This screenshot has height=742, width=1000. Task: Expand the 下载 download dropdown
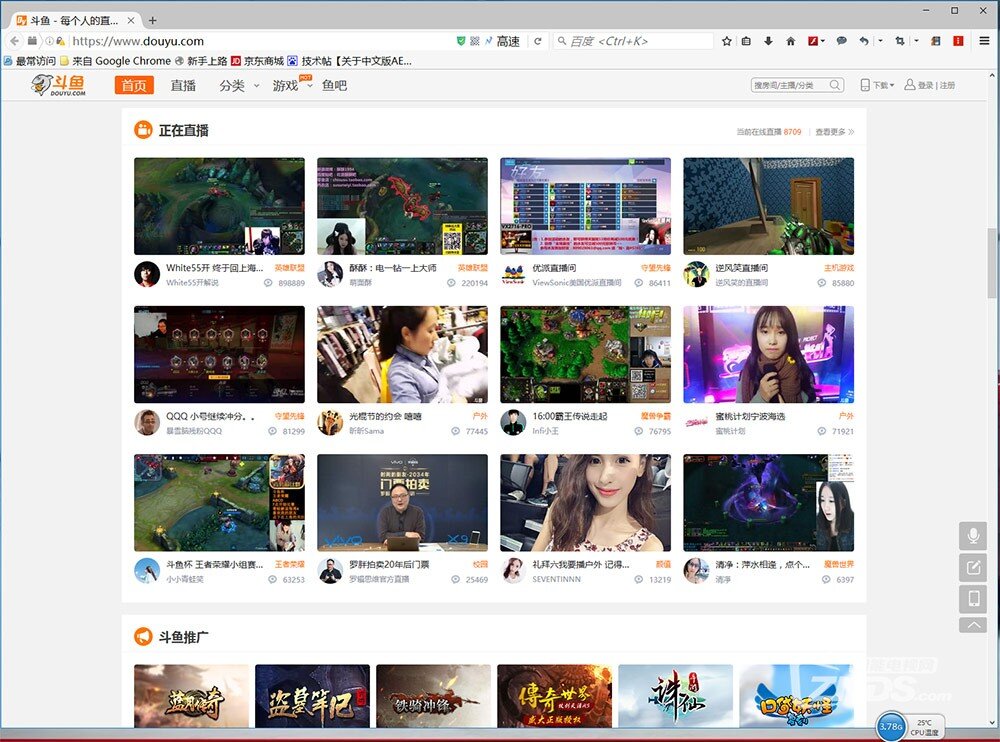877,85
